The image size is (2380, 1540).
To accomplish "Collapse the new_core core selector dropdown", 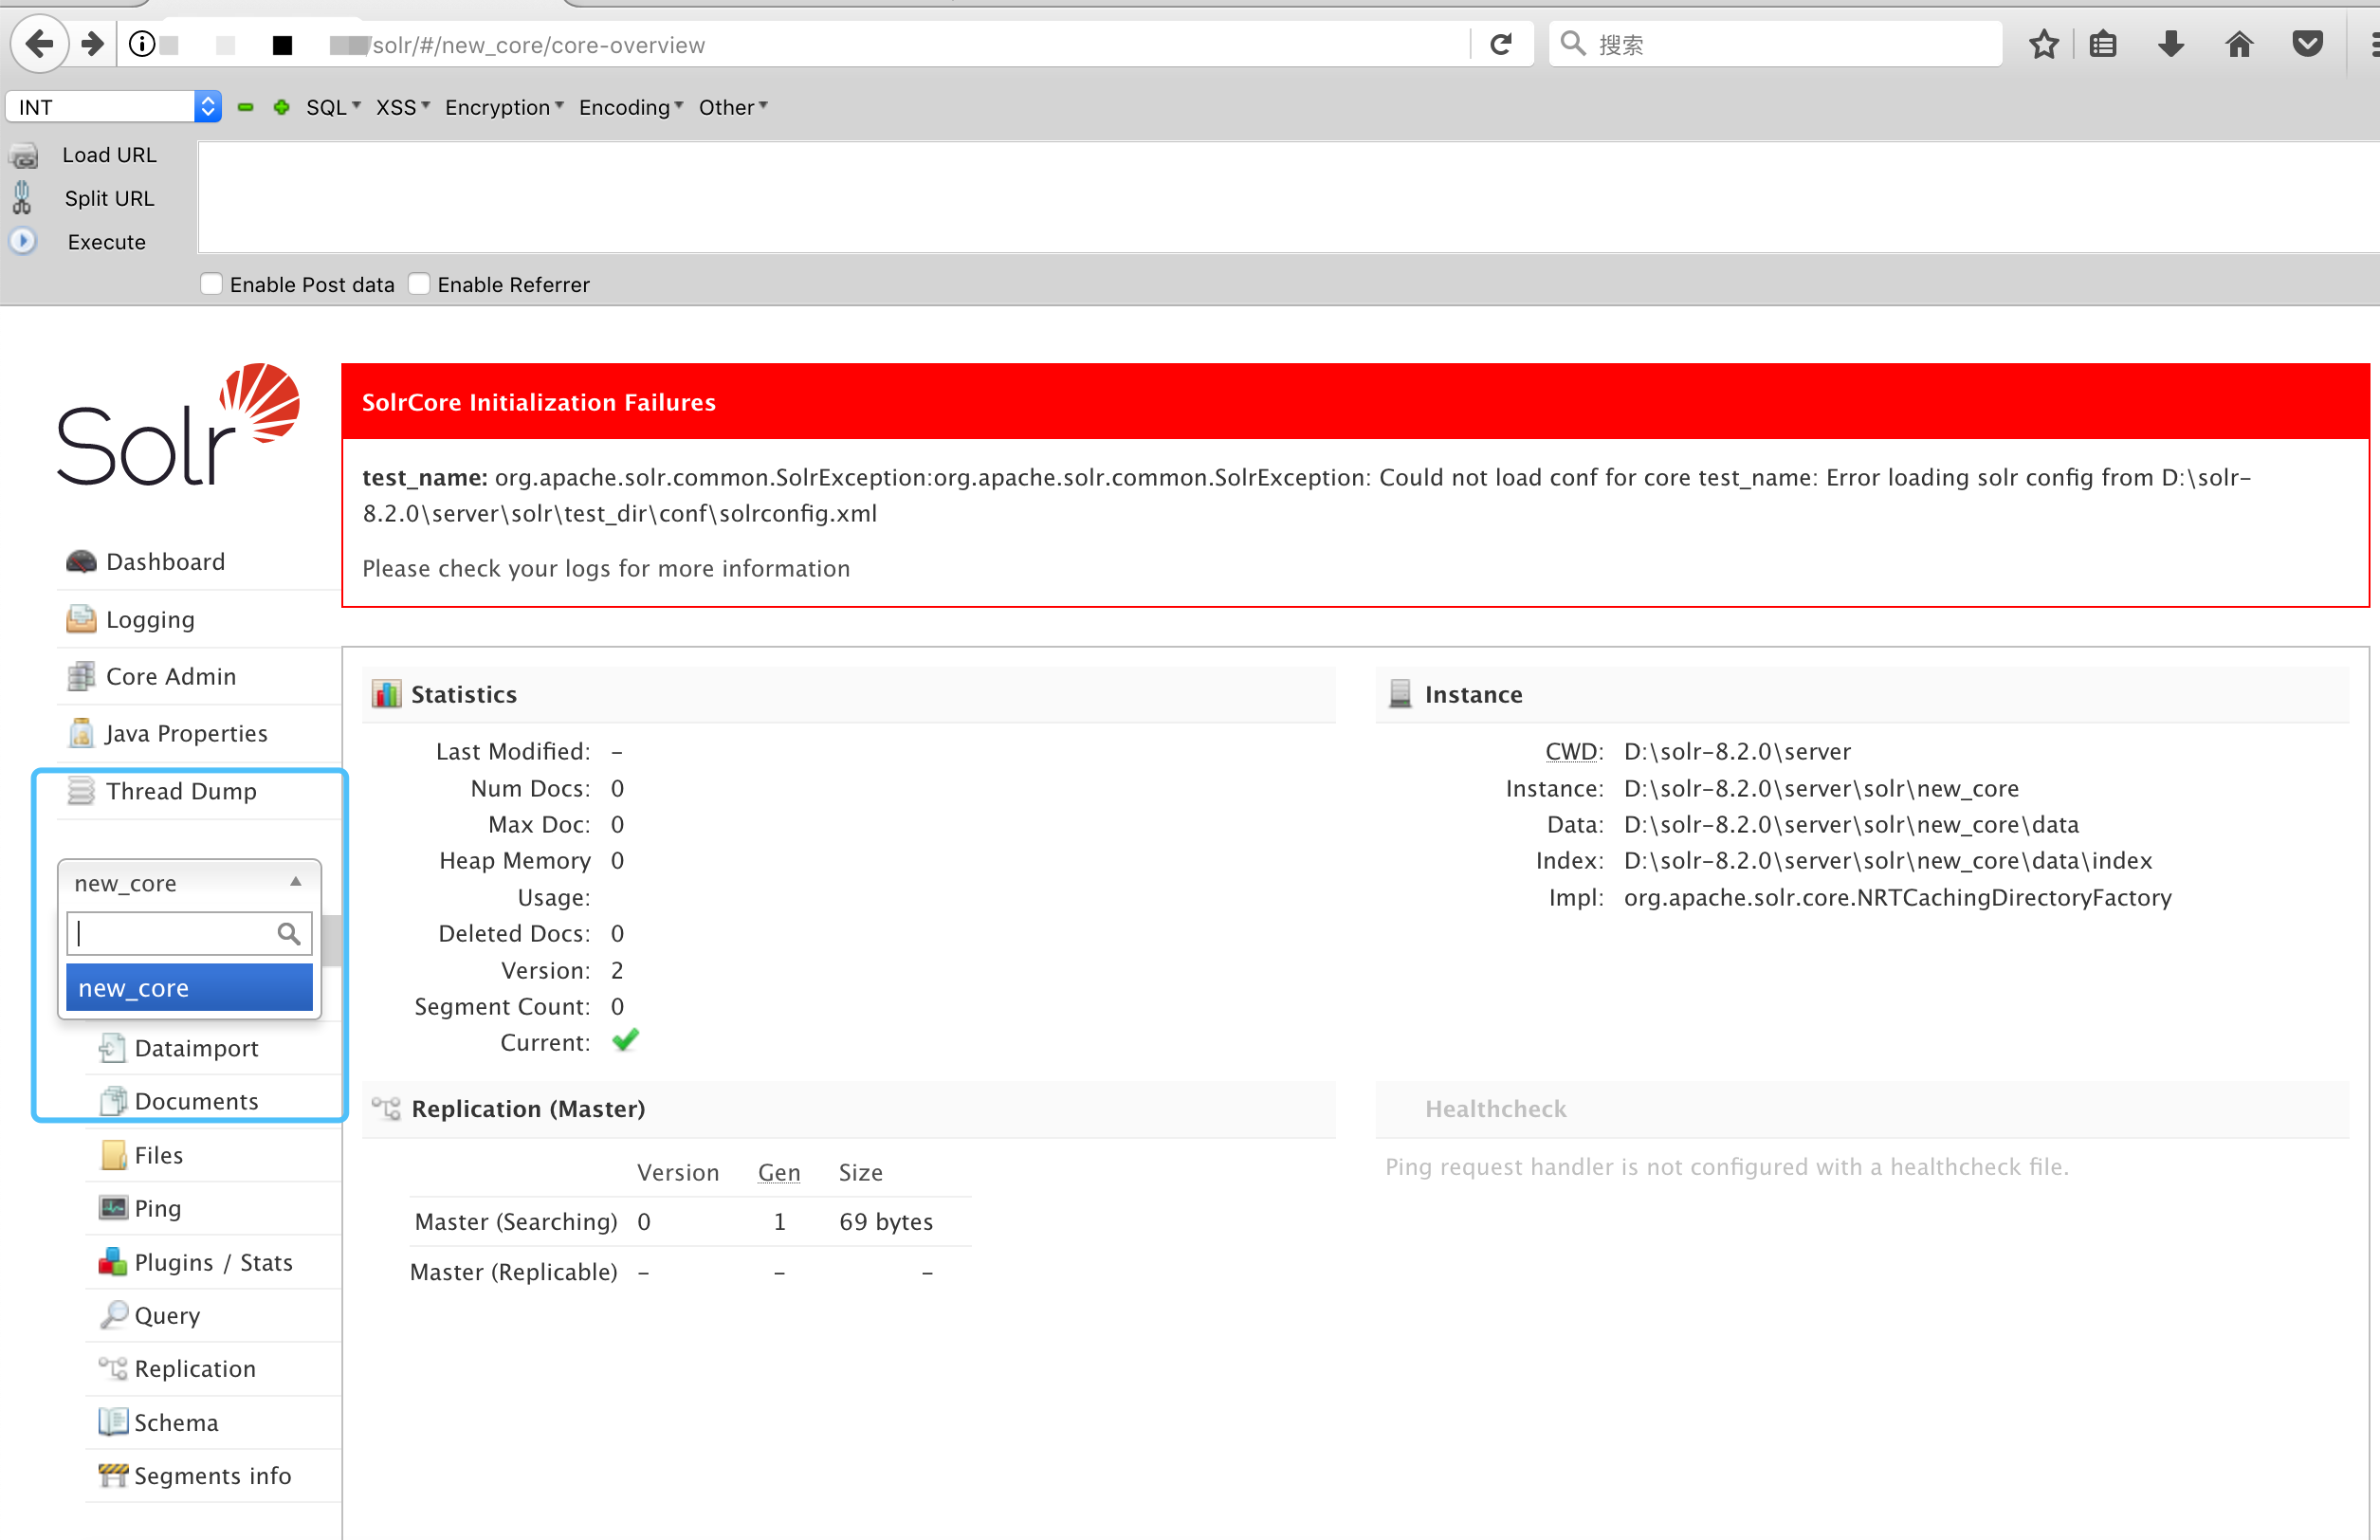I will point(189,883).
